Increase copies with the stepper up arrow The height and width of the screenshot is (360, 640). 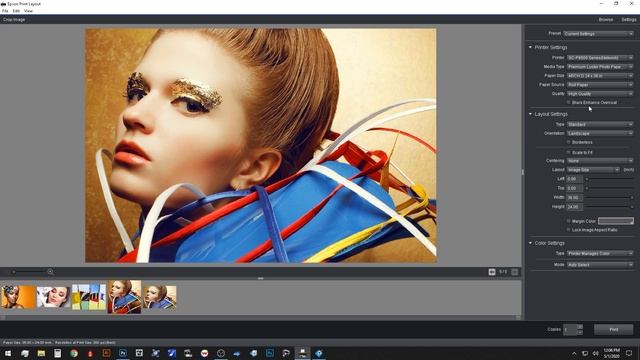click(580, 327)
